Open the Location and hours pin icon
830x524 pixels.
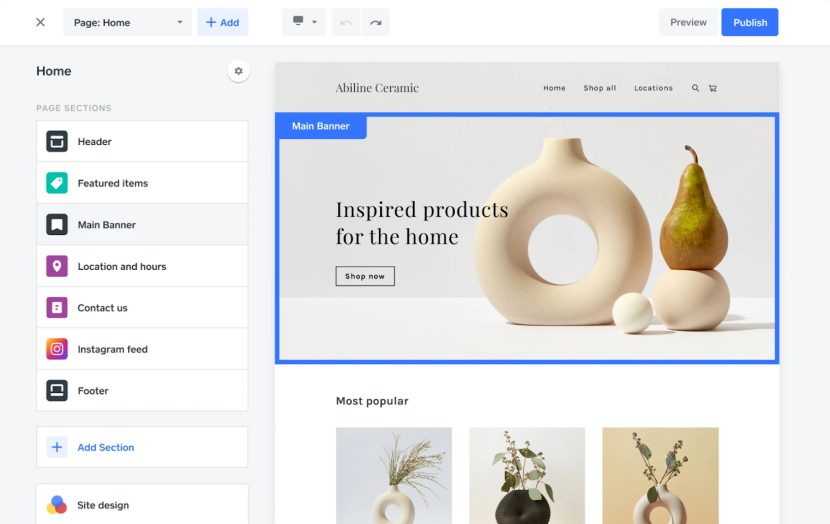tap(57, 266)
